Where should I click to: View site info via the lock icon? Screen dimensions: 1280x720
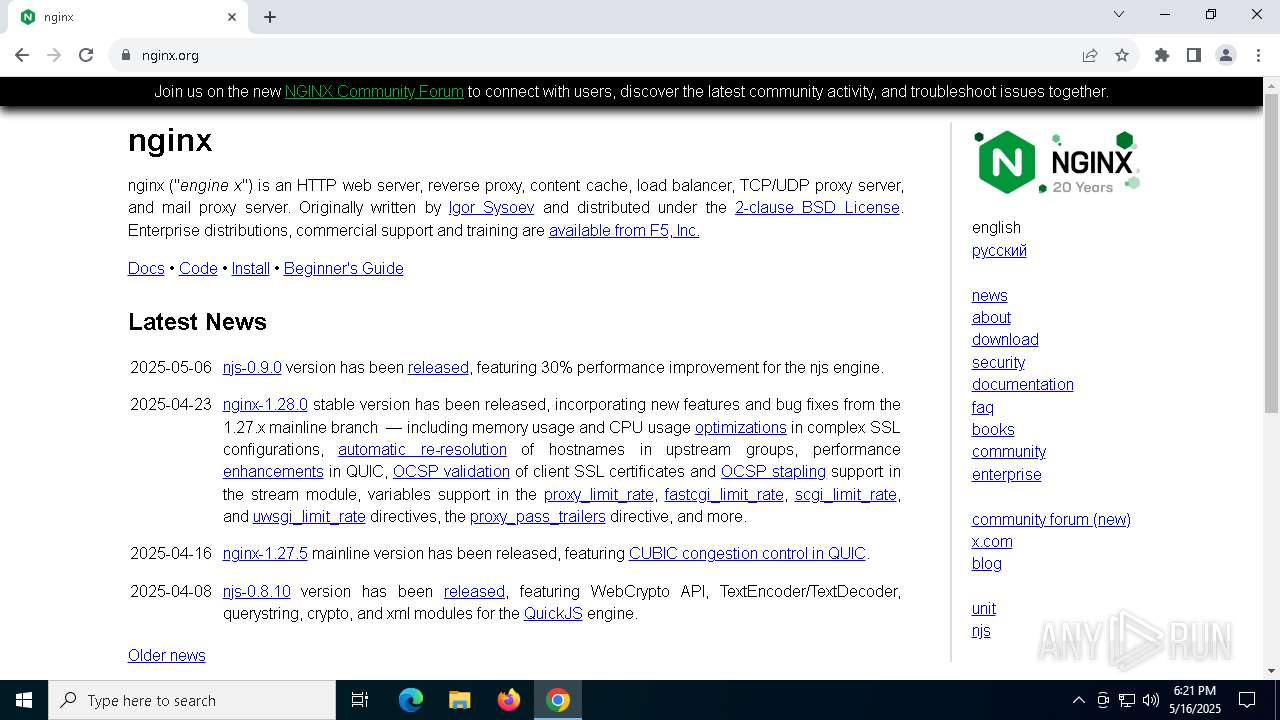(126, 55)
